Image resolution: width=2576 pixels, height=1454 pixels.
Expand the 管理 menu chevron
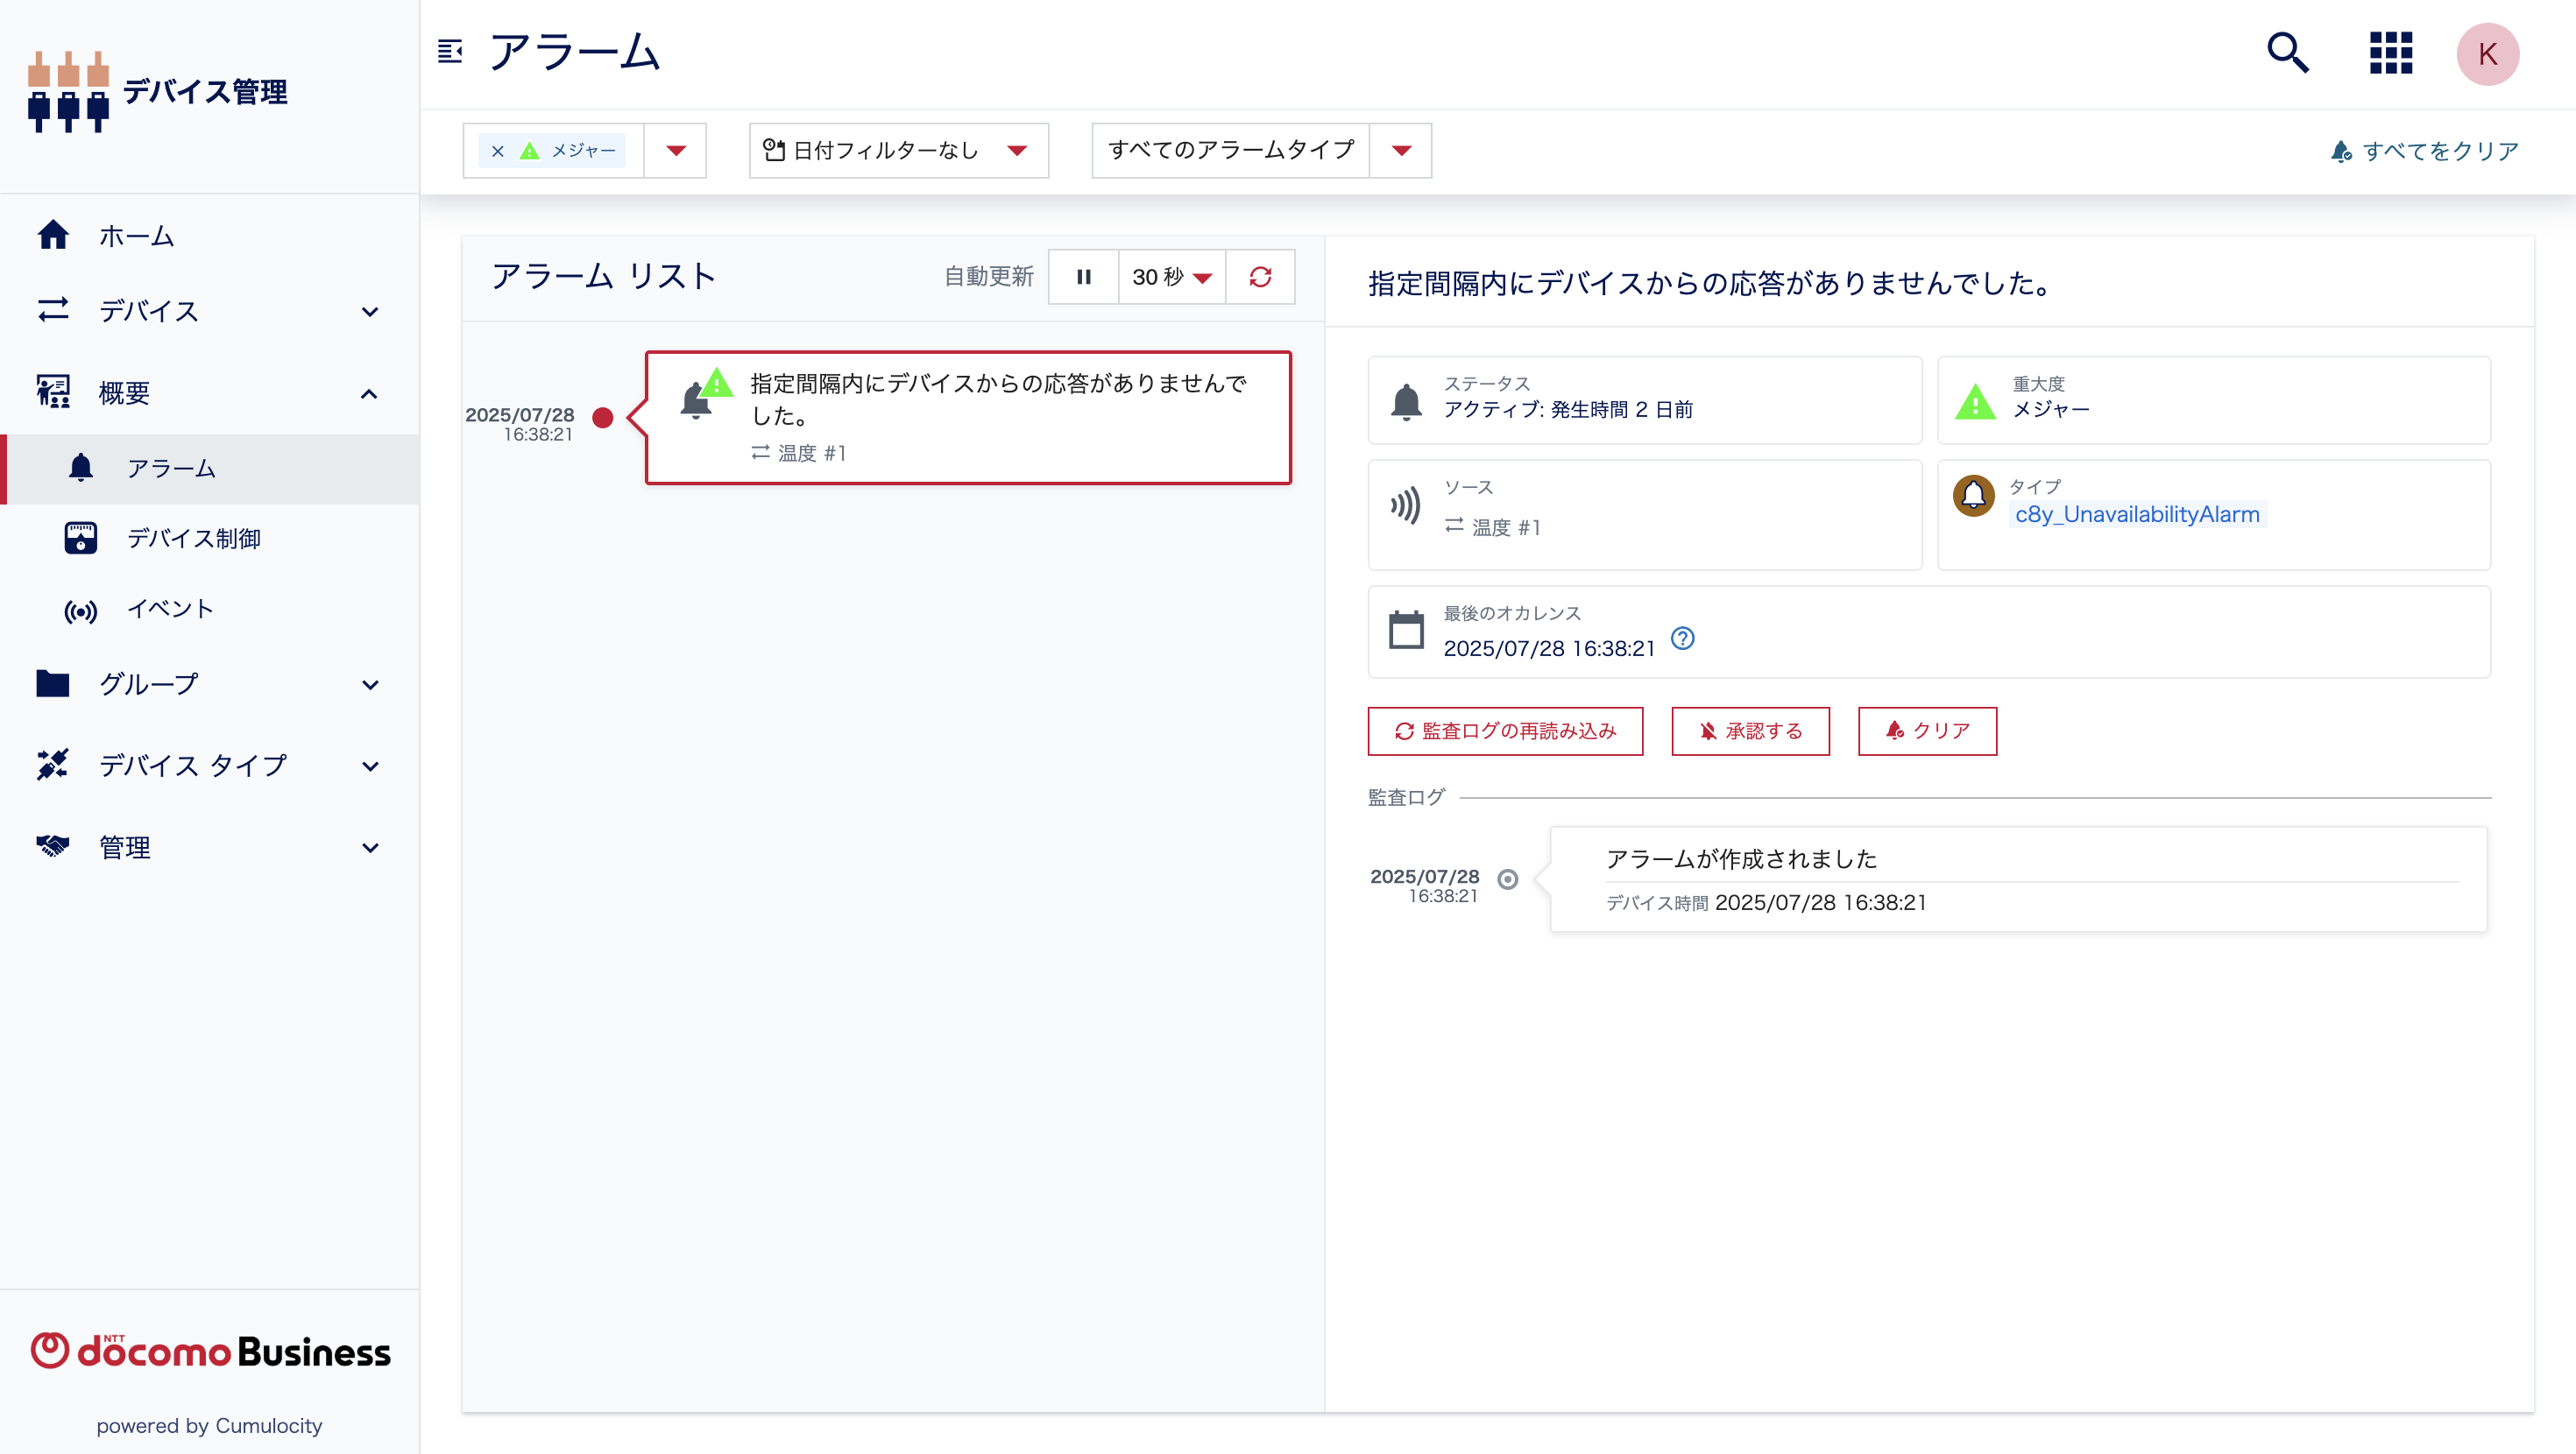coord(370,848)
